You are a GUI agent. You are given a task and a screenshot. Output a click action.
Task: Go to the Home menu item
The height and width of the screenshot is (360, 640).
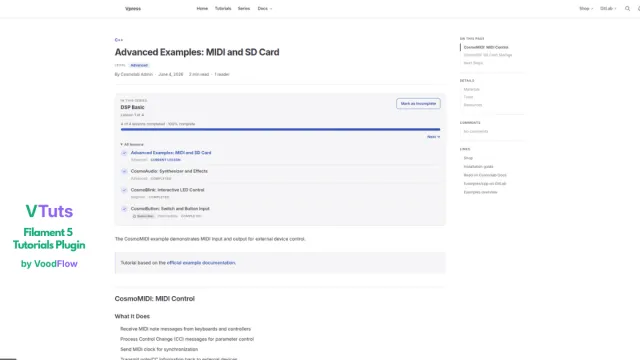(x=202, y=9)
